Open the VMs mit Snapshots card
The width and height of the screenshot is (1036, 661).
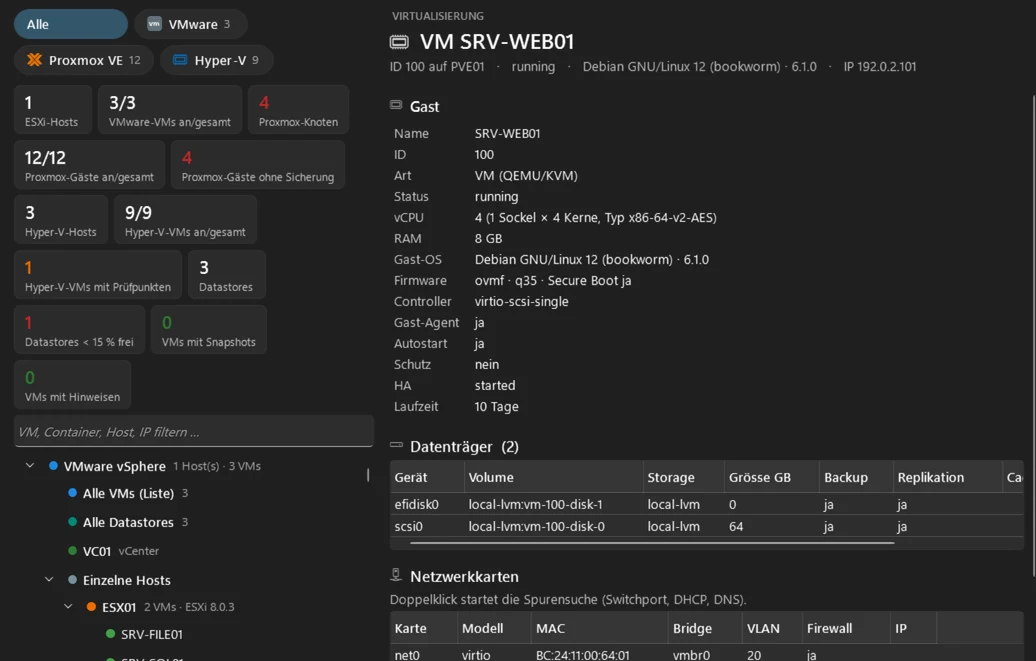(x=209, y=329)
